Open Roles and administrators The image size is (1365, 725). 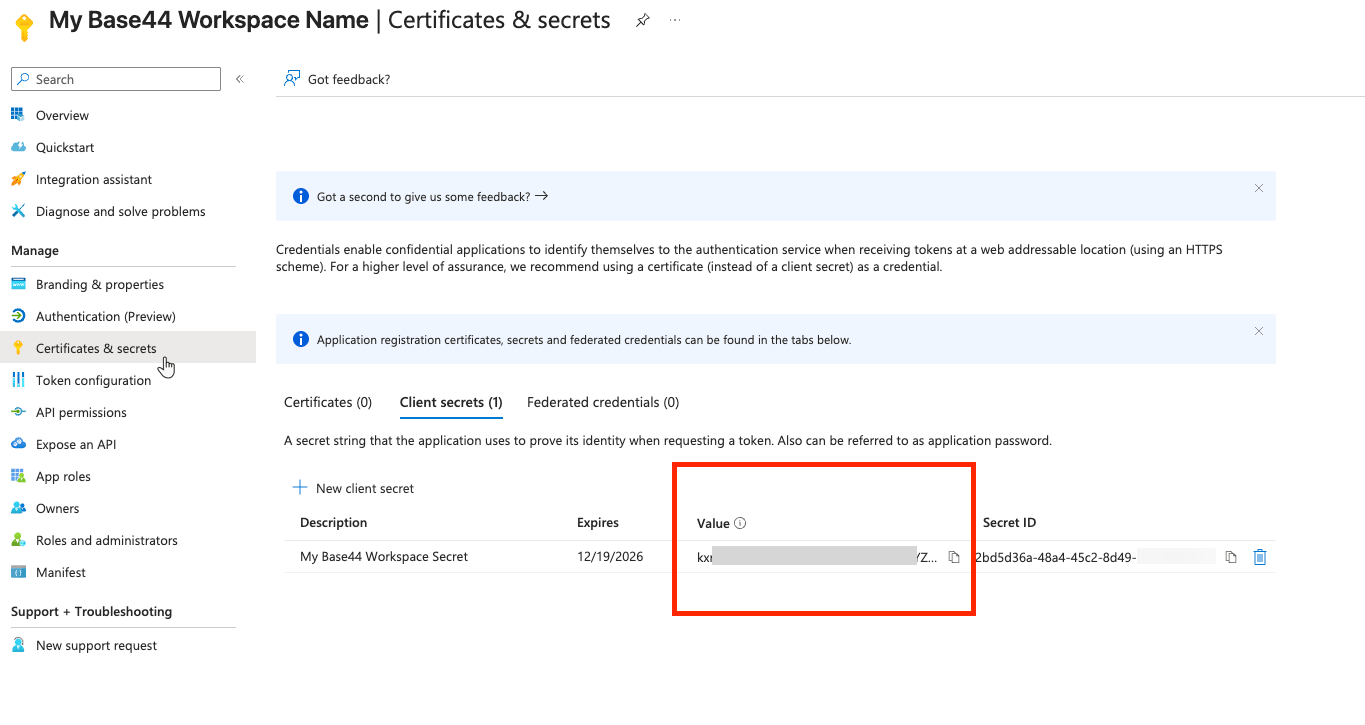click(107, 540)
